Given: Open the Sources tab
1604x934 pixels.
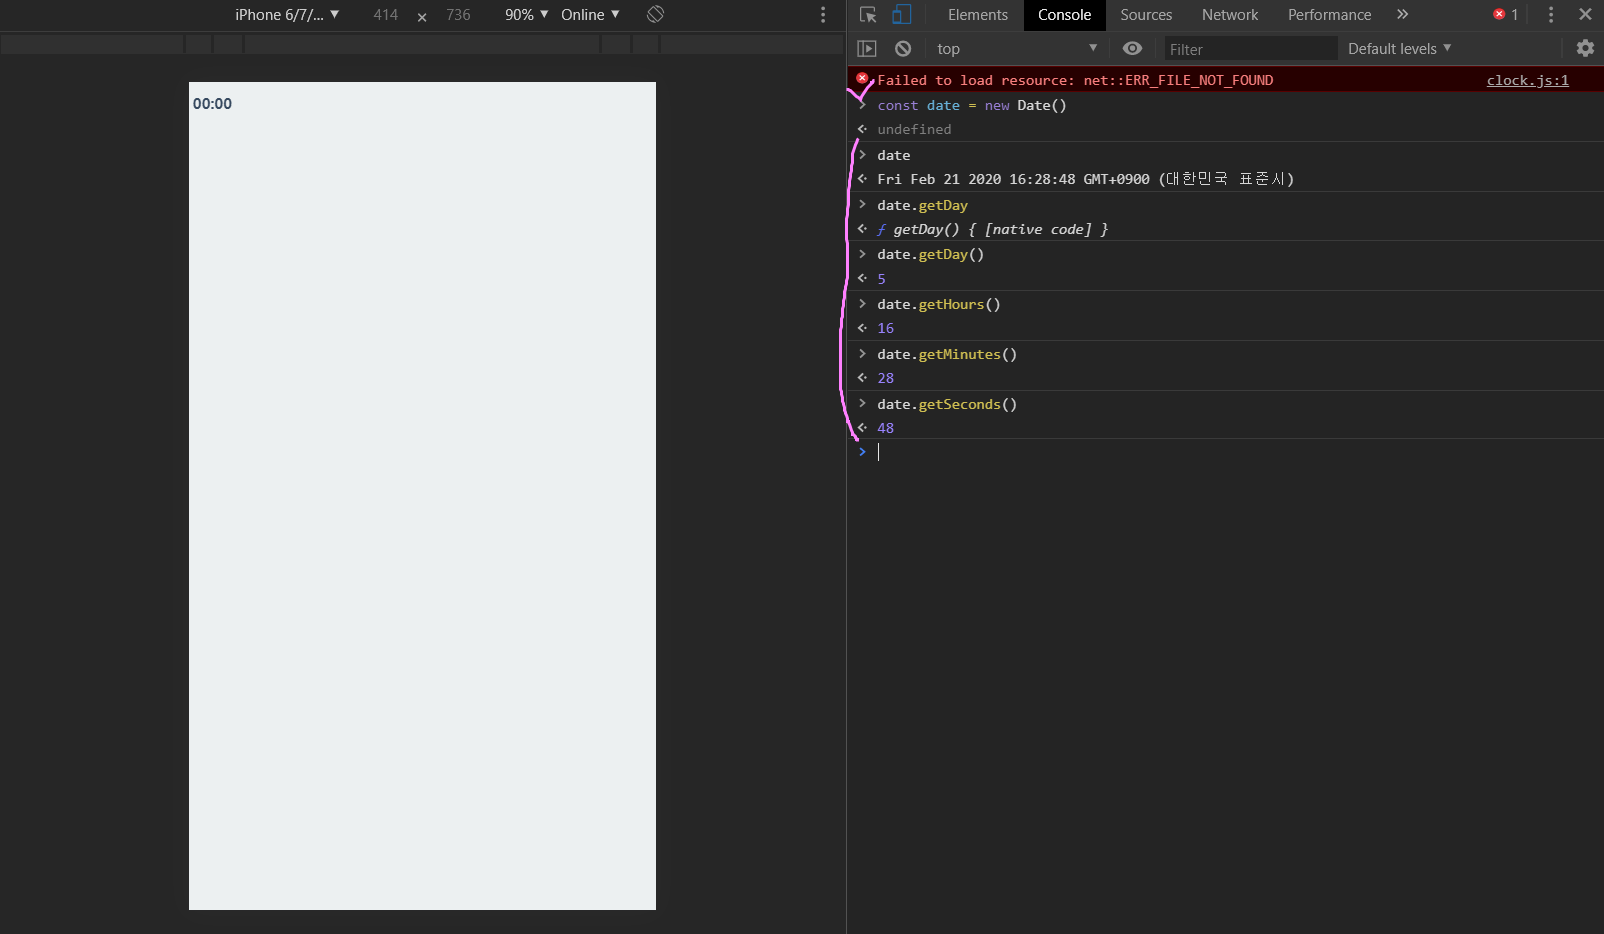Looking at the screenshot, I should tap(1146, 15).
